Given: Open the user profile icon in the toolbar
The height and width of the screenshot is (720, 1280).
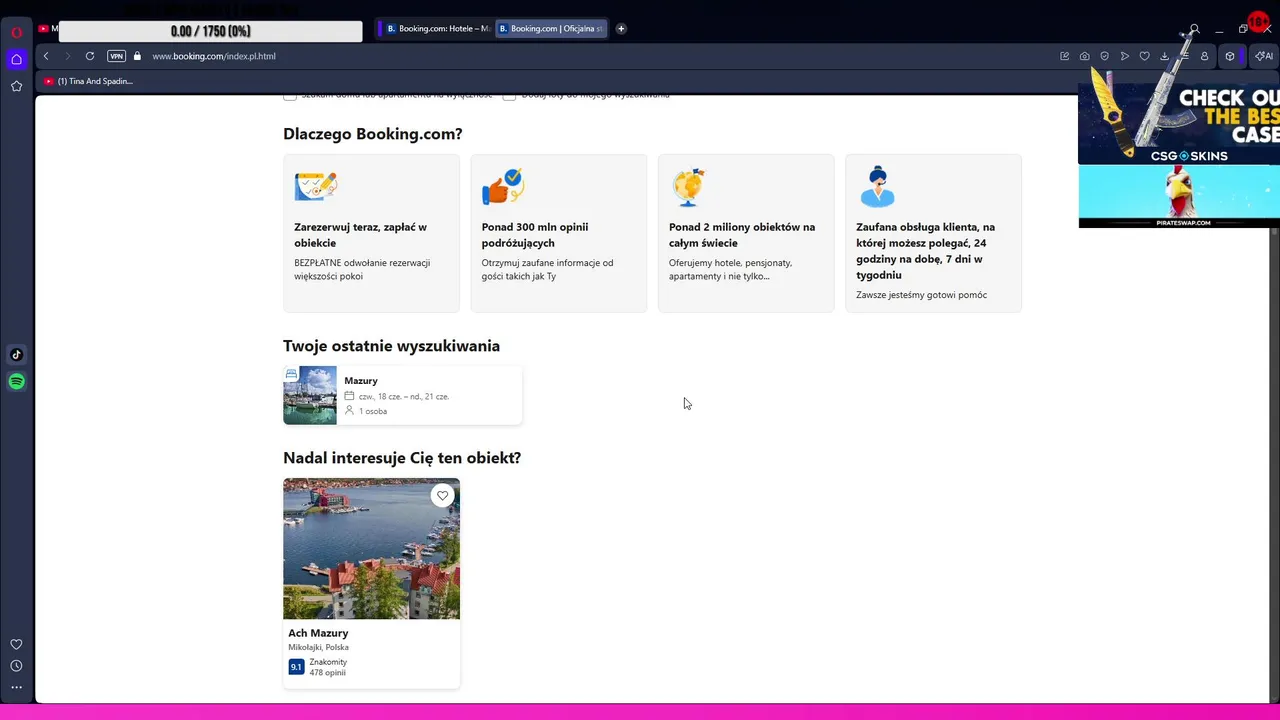Looking at the screenshot, I should click(x=1204, y=56).
